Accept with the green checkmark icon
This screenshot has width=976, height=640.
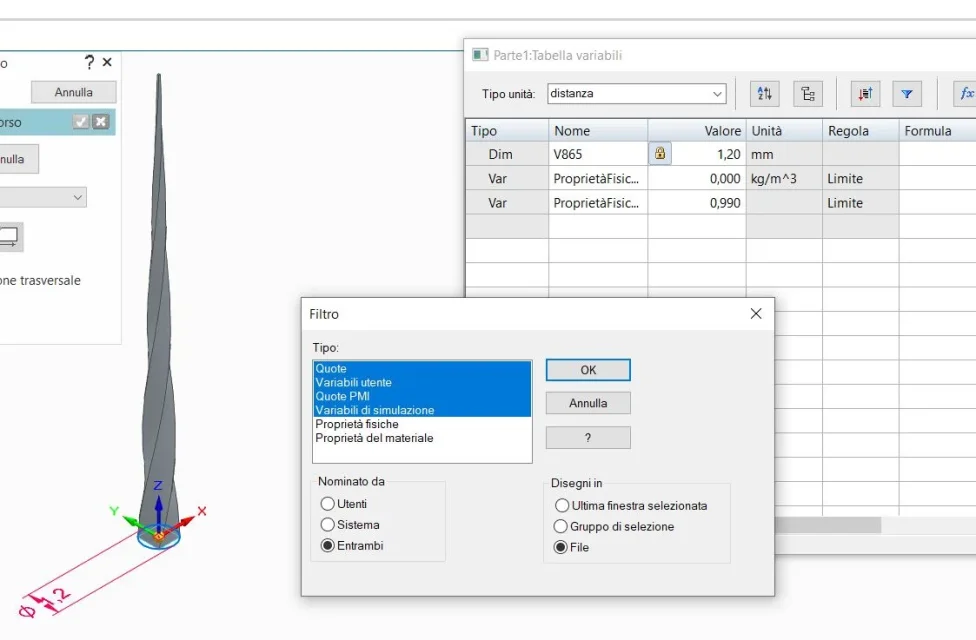[81, 122]
